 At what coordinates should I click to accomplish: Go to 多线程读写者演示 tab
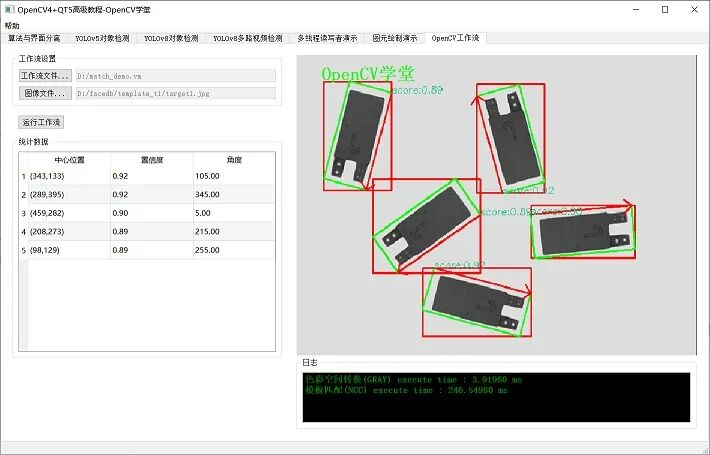pos(327,38)
